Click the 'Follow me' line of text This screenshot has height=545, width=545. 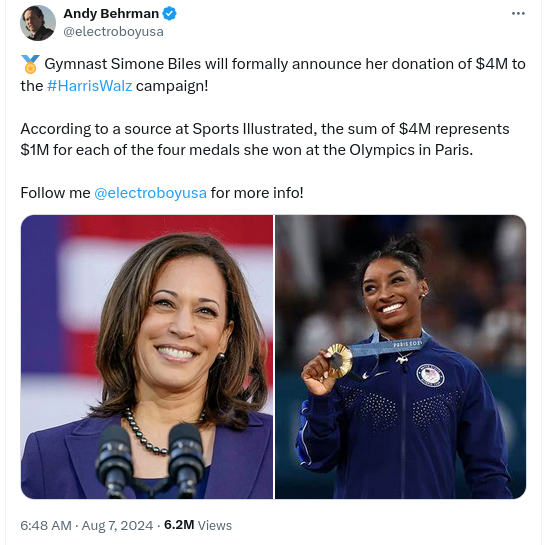[x=162, y=193]
